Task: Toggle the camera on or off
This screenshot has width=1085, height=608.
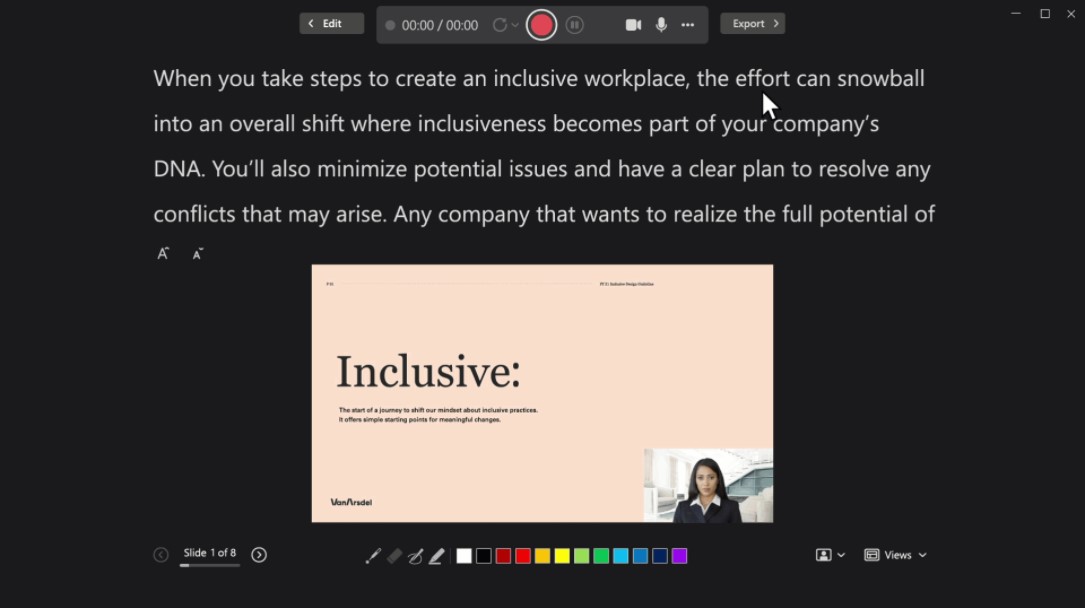Action: [633, 25]
